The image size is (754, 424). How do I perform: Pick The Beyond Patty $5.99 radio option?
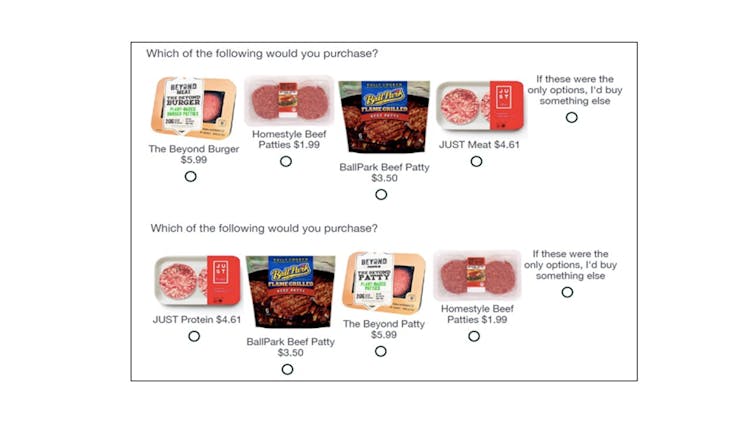point(381,351)
